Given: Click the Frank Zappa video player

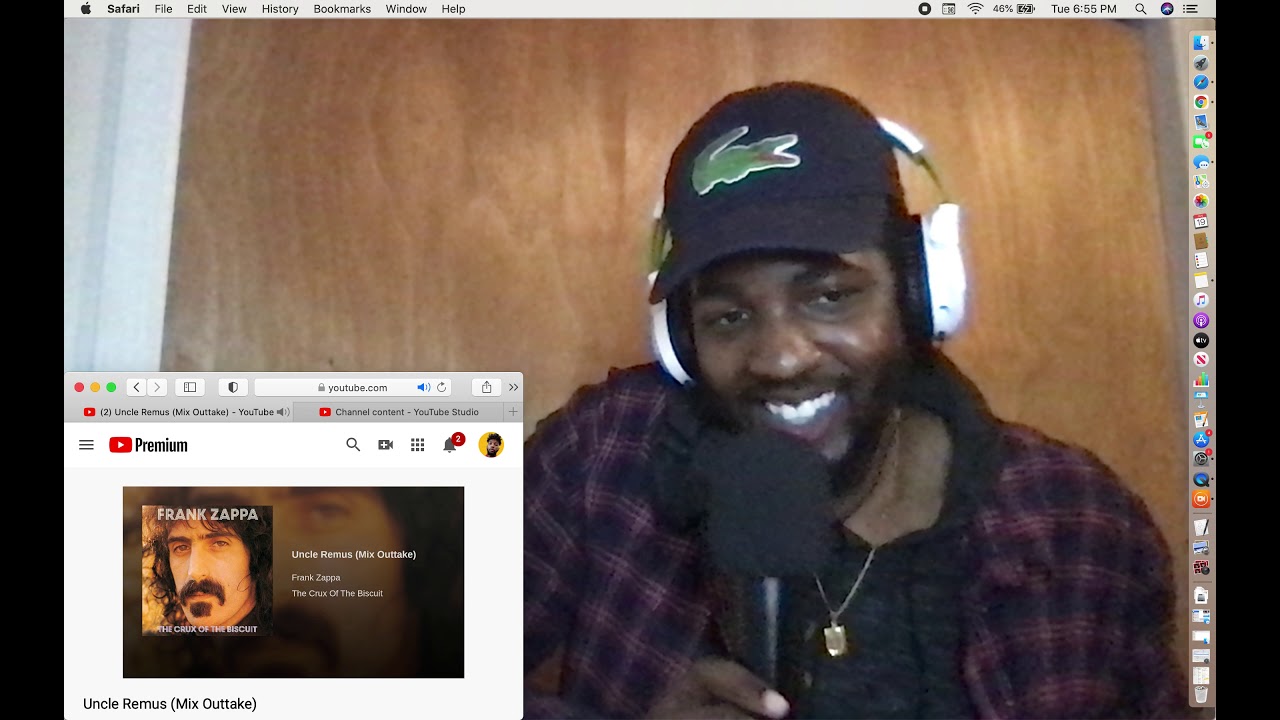Looking at the screenshot, I should point(293,582).
